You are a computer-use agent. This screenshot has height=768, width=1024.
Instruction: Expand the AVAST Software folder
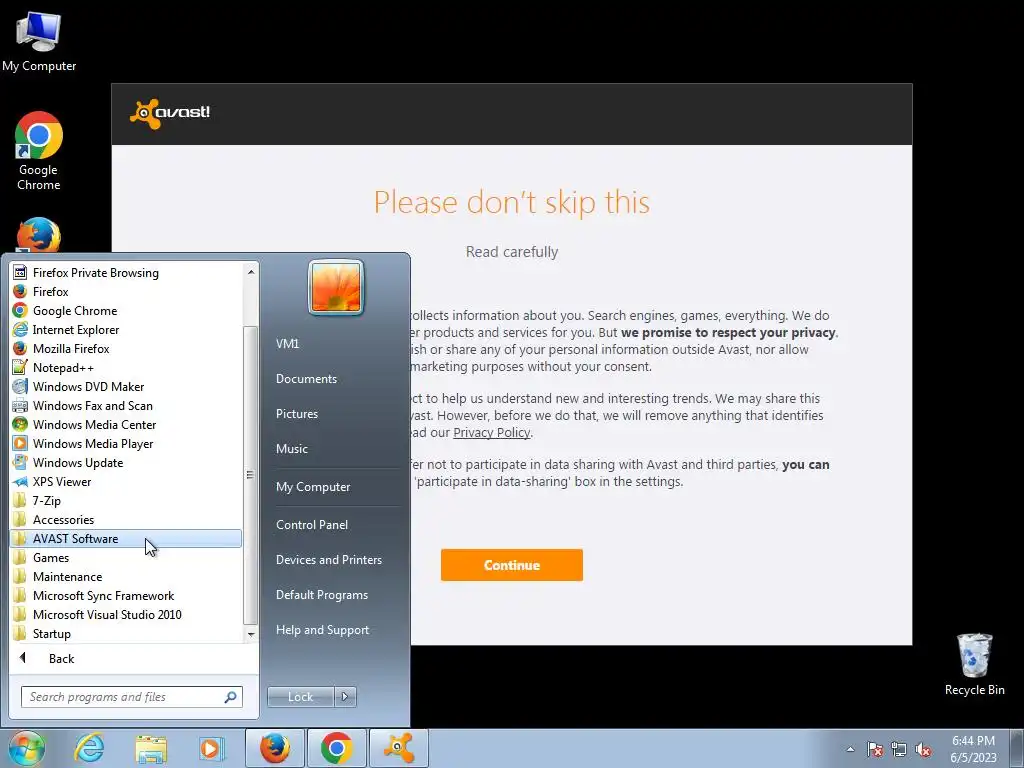[x=126, y=538]
